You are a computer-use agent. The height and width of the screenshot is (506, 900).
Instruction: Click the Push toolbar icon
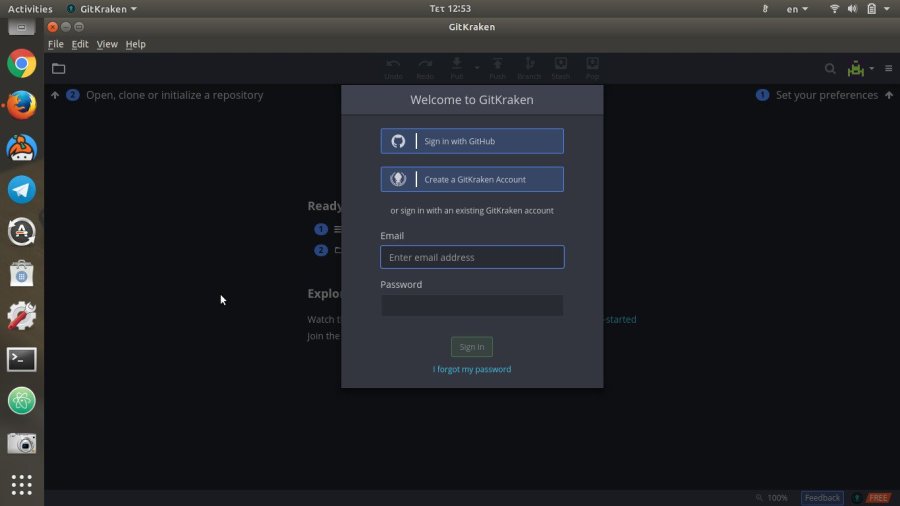(498, 68)
